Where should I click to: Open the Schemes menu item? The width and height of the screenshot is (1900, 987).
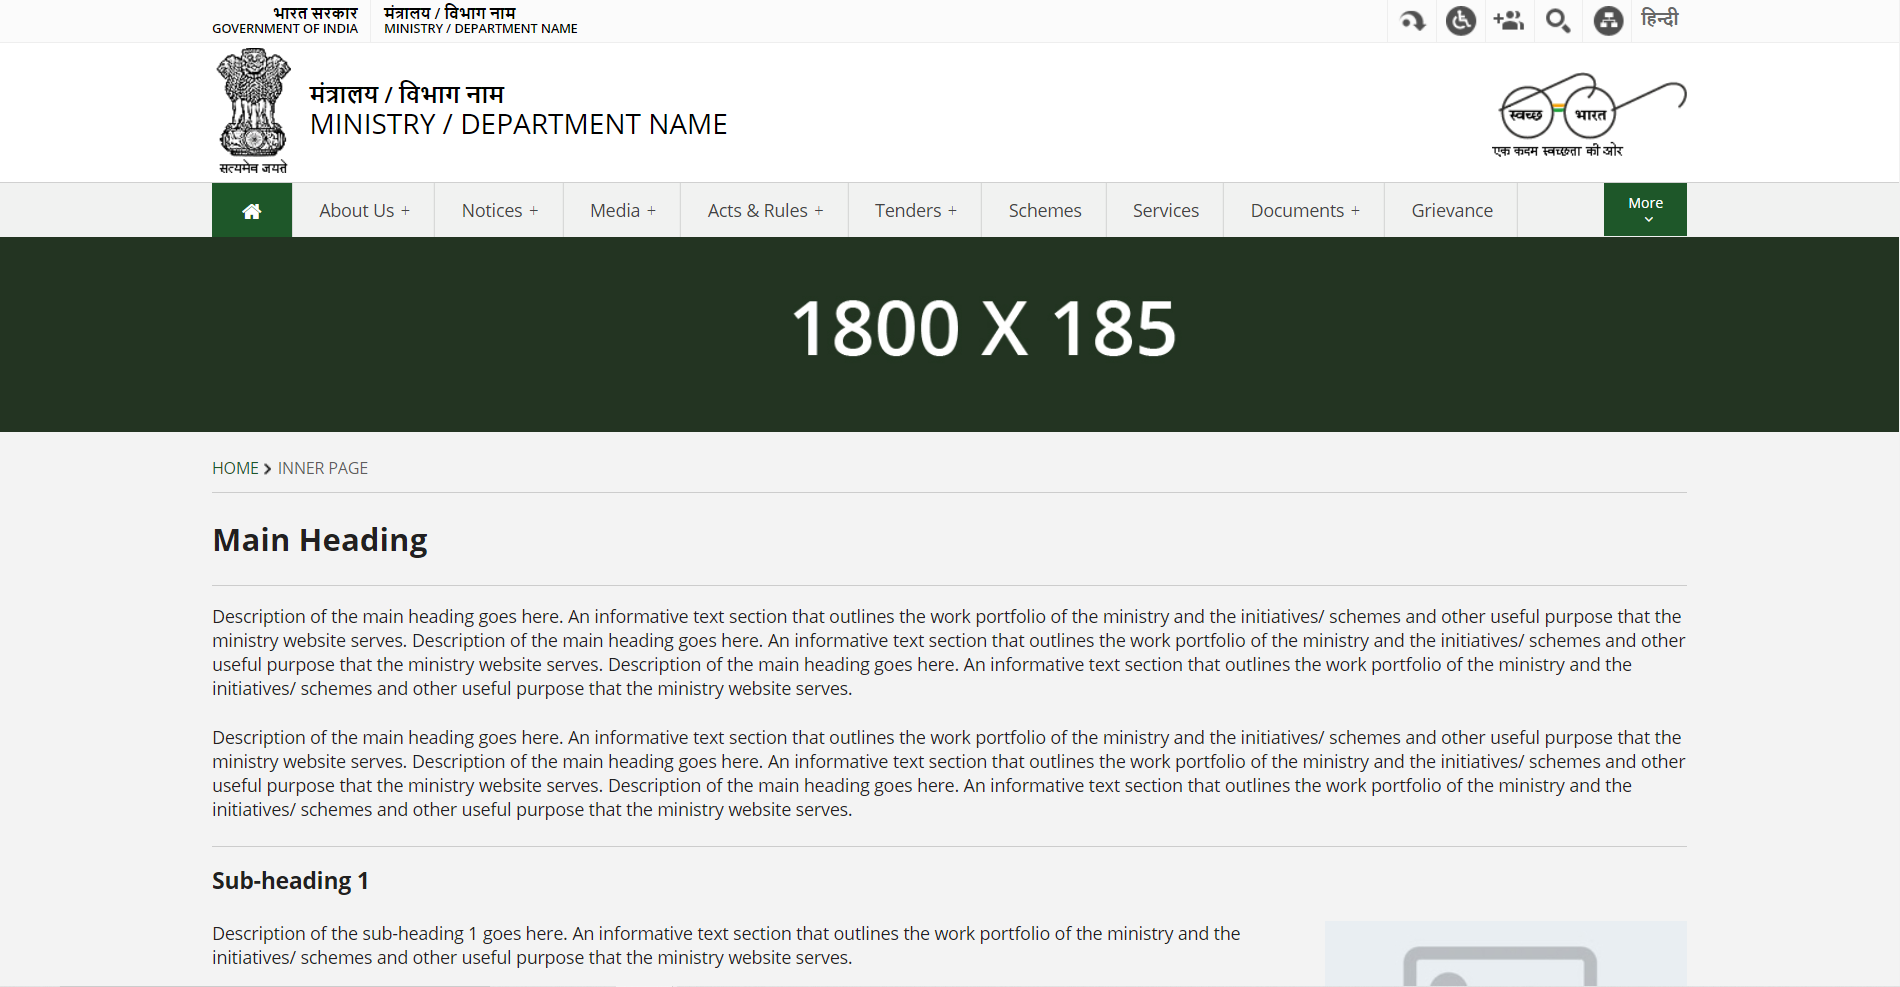click(1044, 211)
